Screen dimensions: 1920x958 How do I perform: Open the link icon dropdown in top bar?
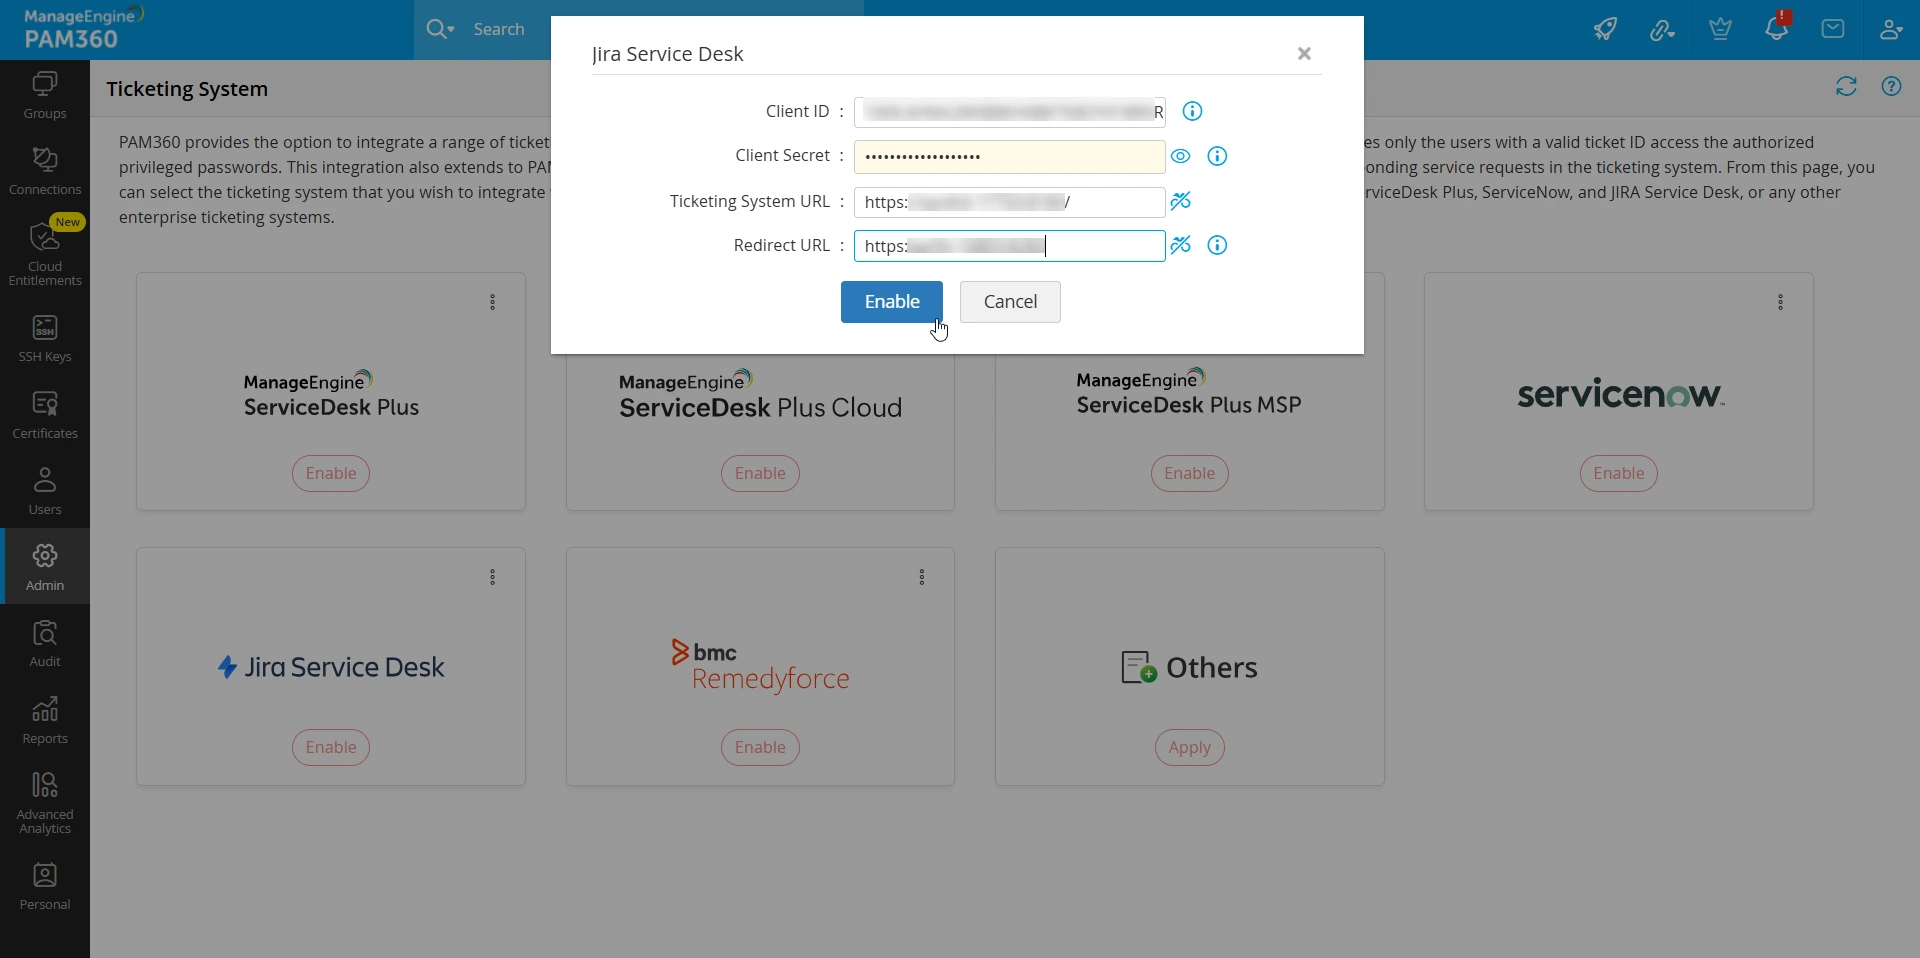(x=1662, y=29)
